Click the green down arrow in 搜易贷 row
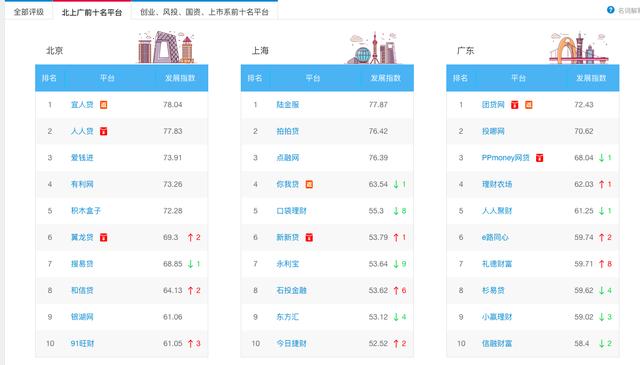This screenshot has height=365, width=640. (x=190, y=264)
